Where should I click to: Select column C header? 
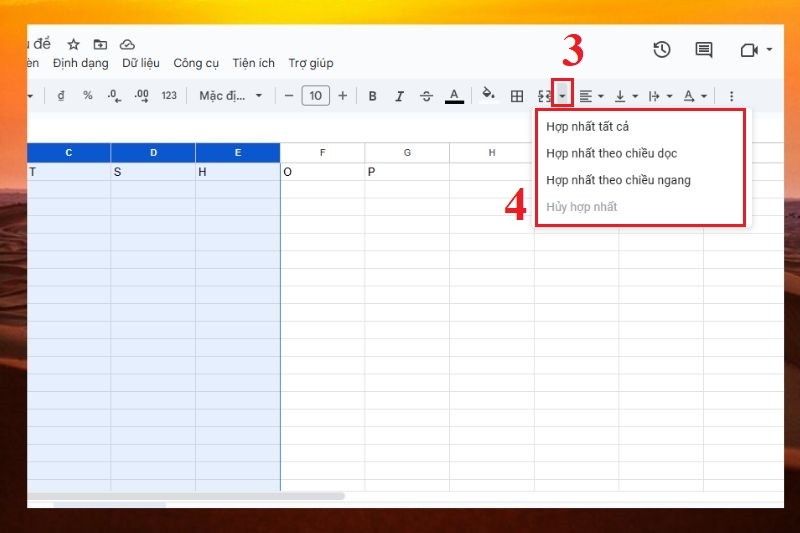point(69,153)
